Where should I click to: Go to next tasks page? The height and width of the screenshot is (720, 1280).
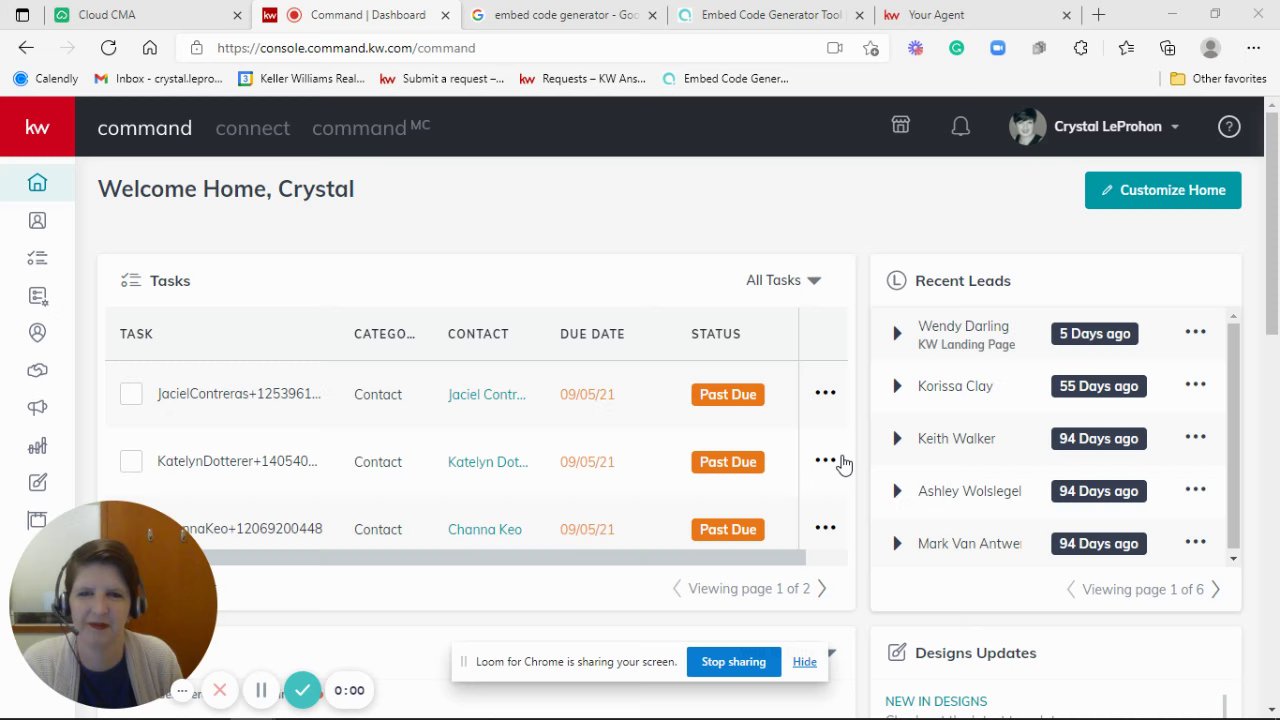822,589
